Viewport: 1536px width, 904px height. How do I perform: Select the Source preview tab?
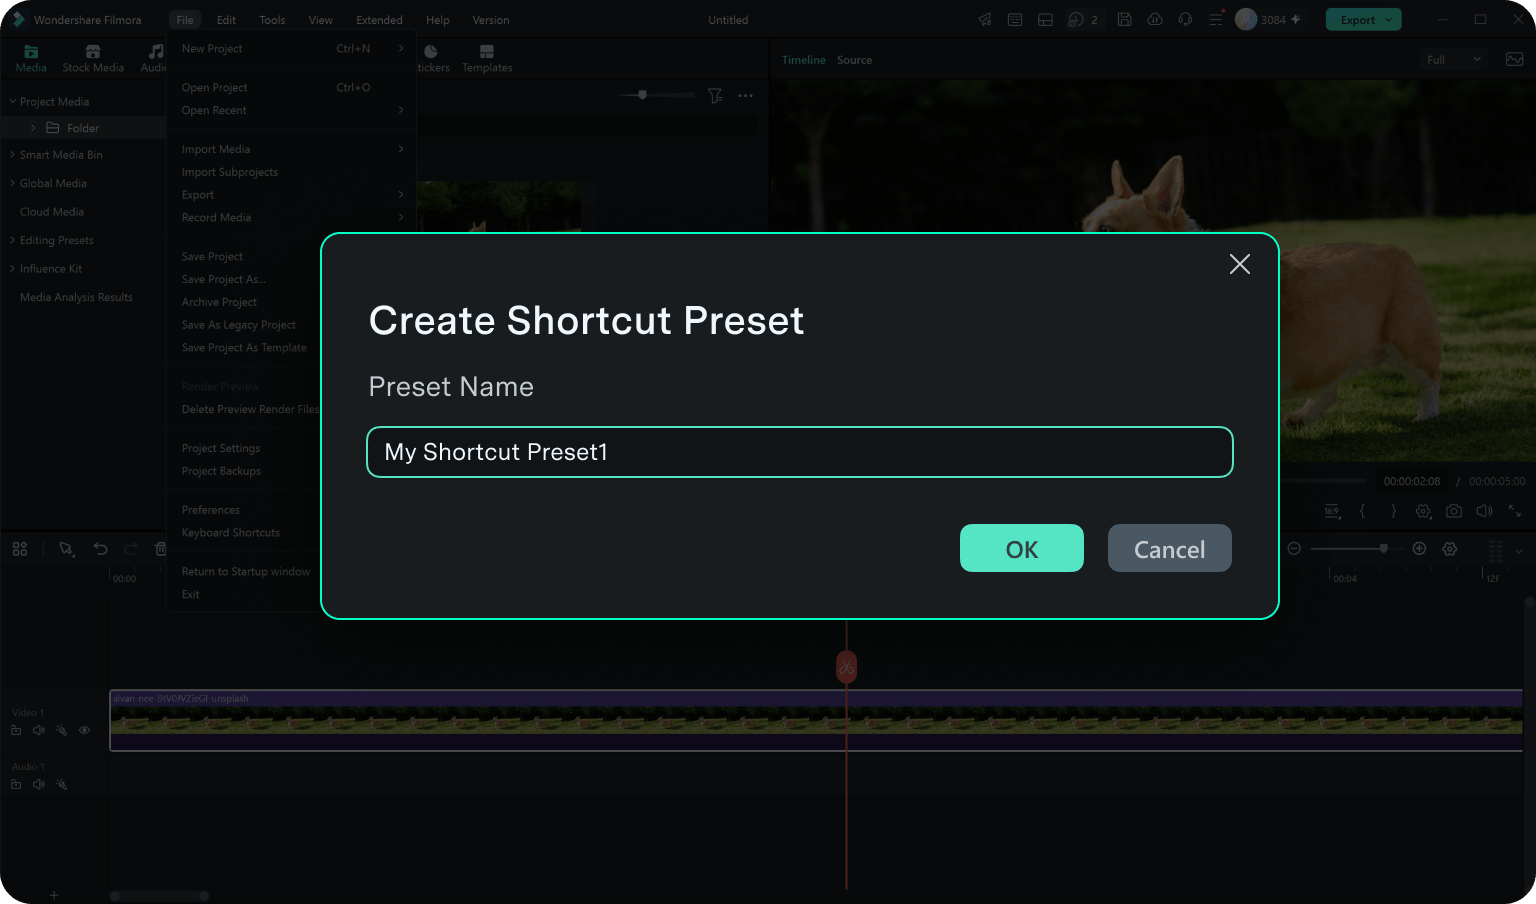854,60
